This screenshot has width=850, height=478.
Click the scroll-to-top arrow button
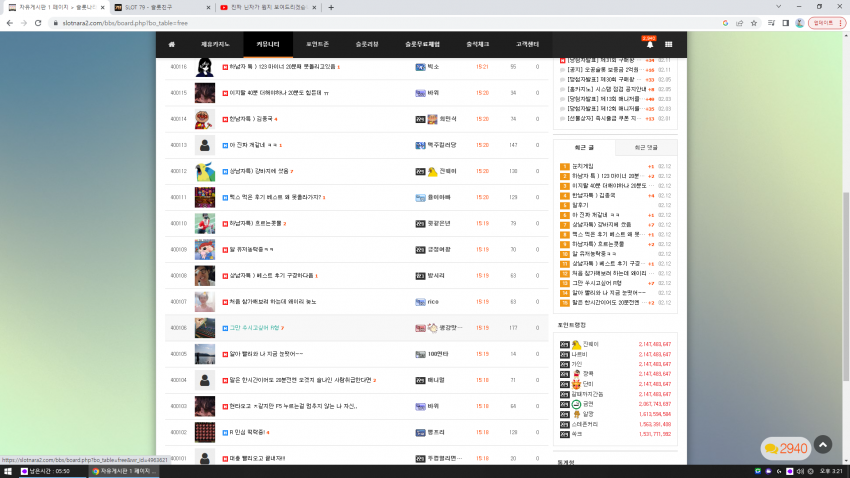823,445
